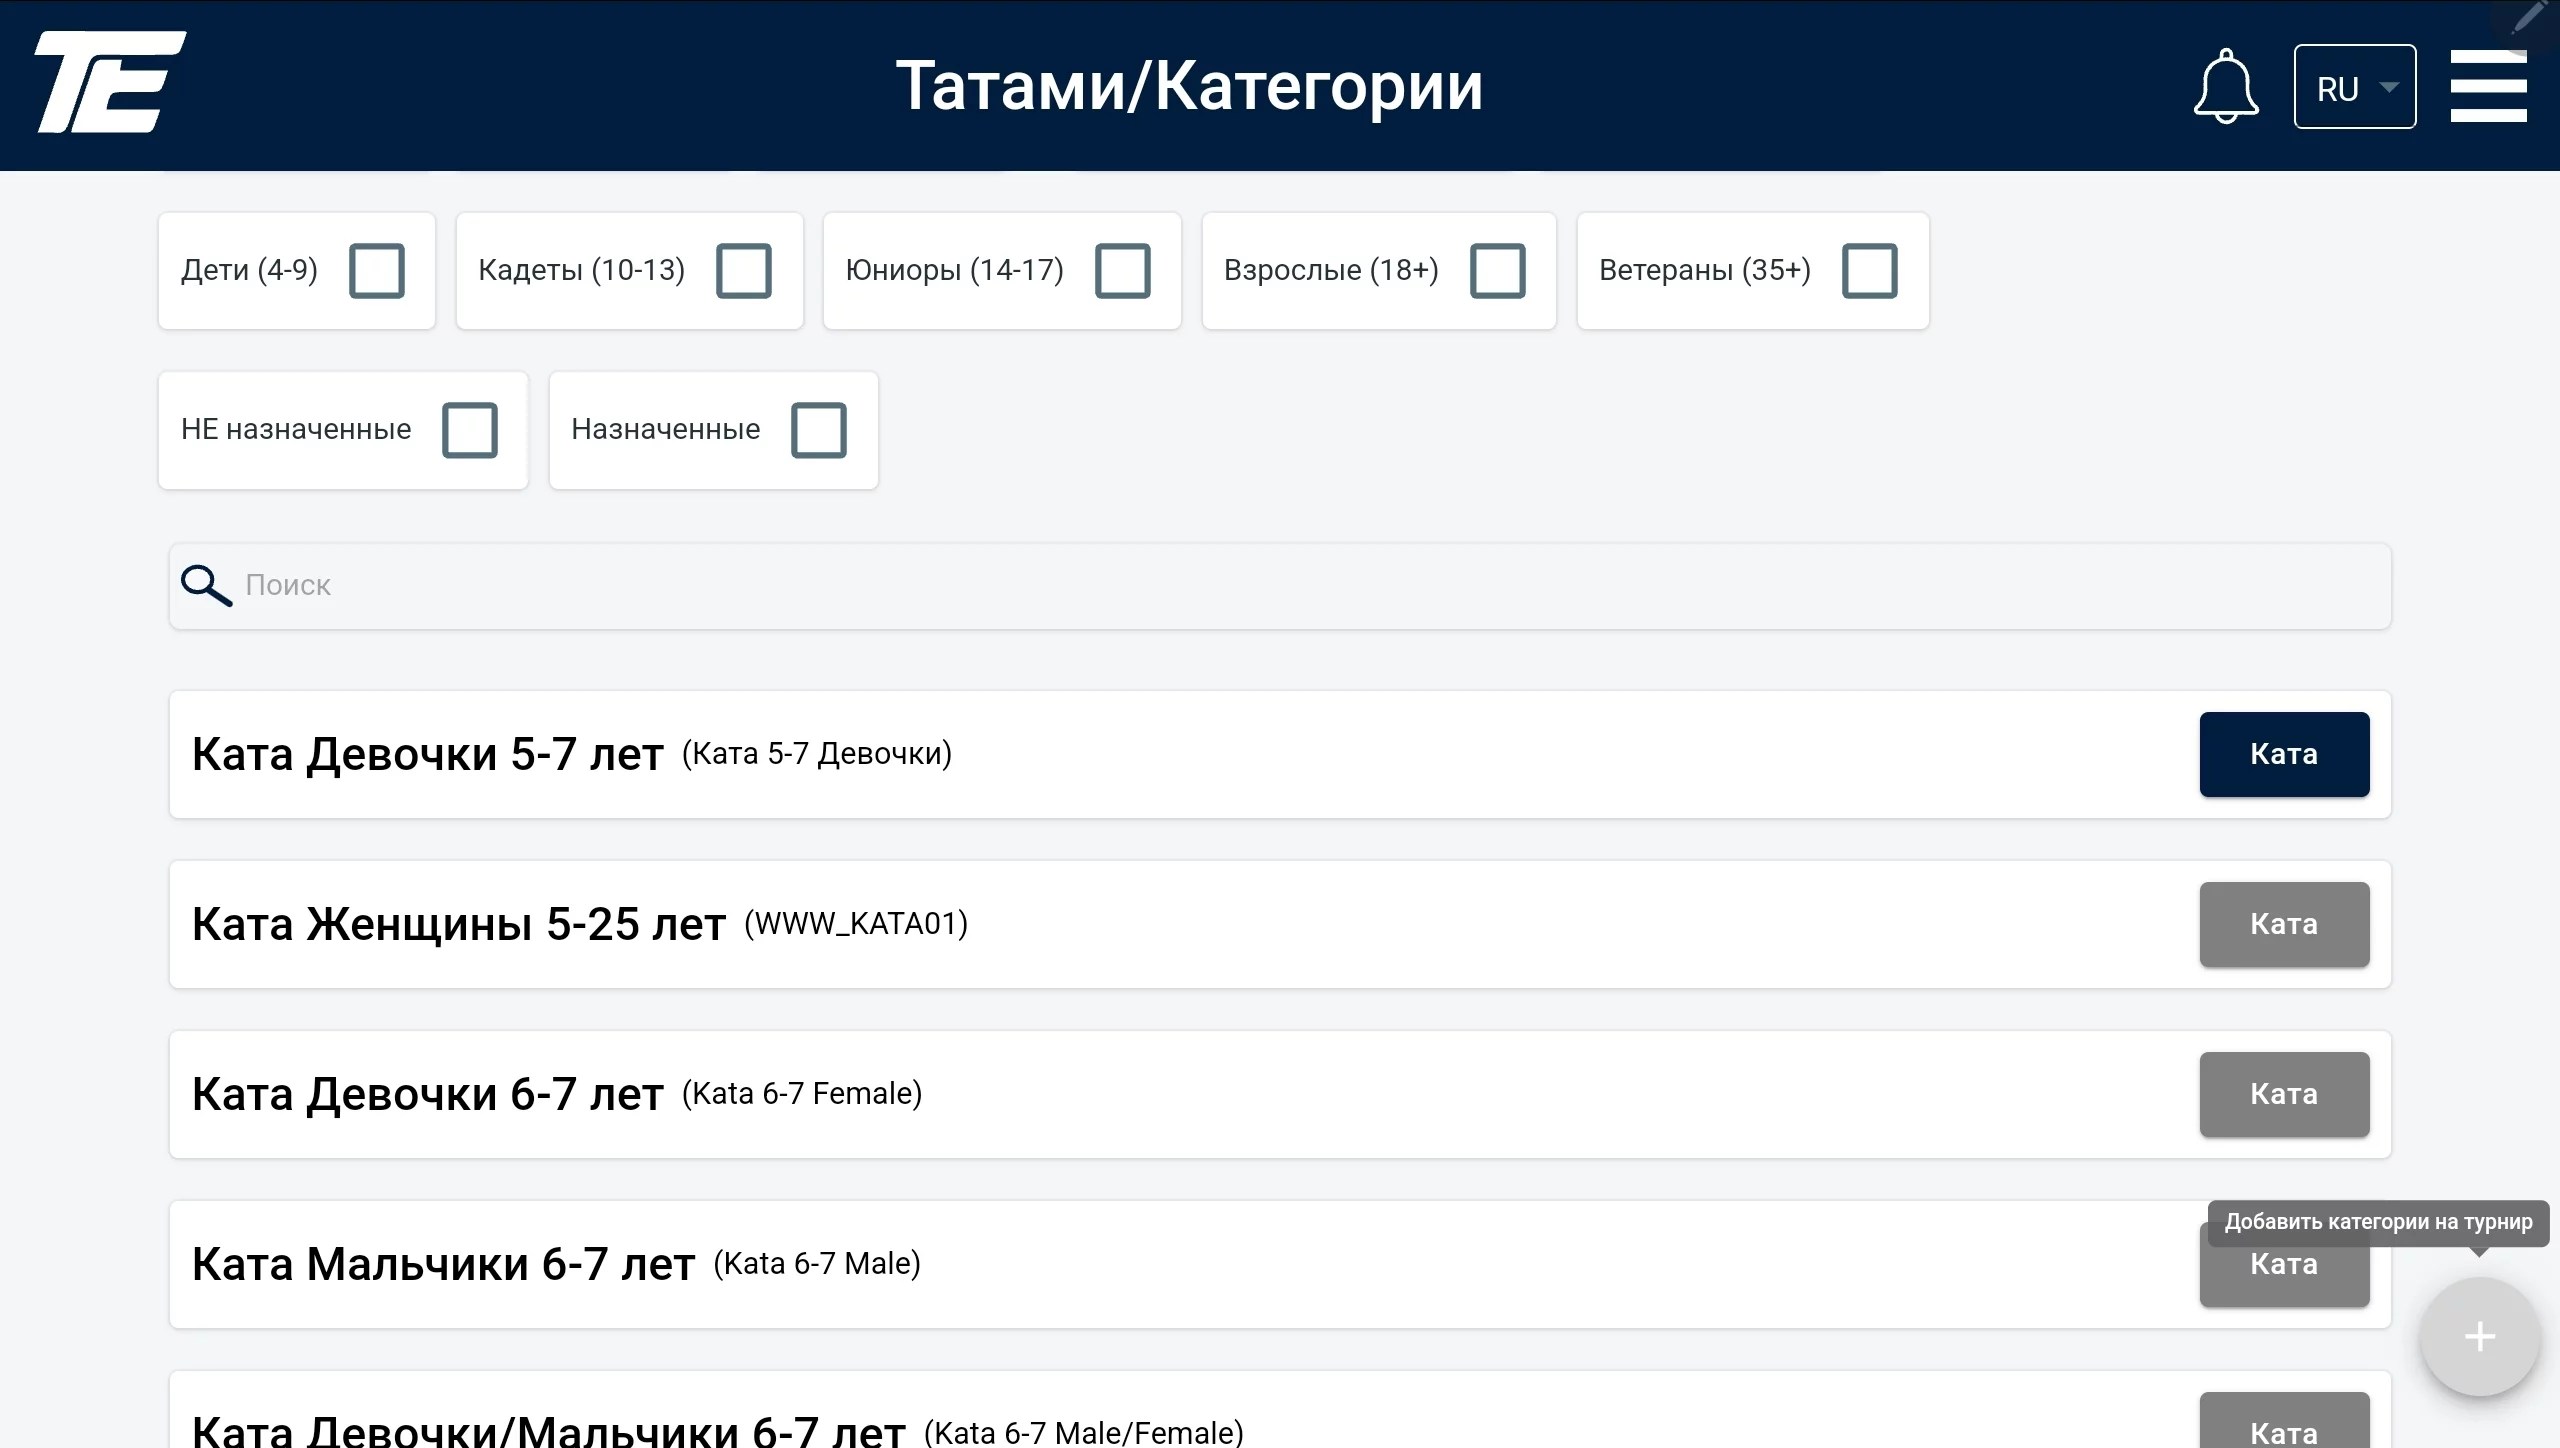Click Ката button for Женщины 5-25 лет
The image size is (2560, 1448).
click(x=2284, y=924)
